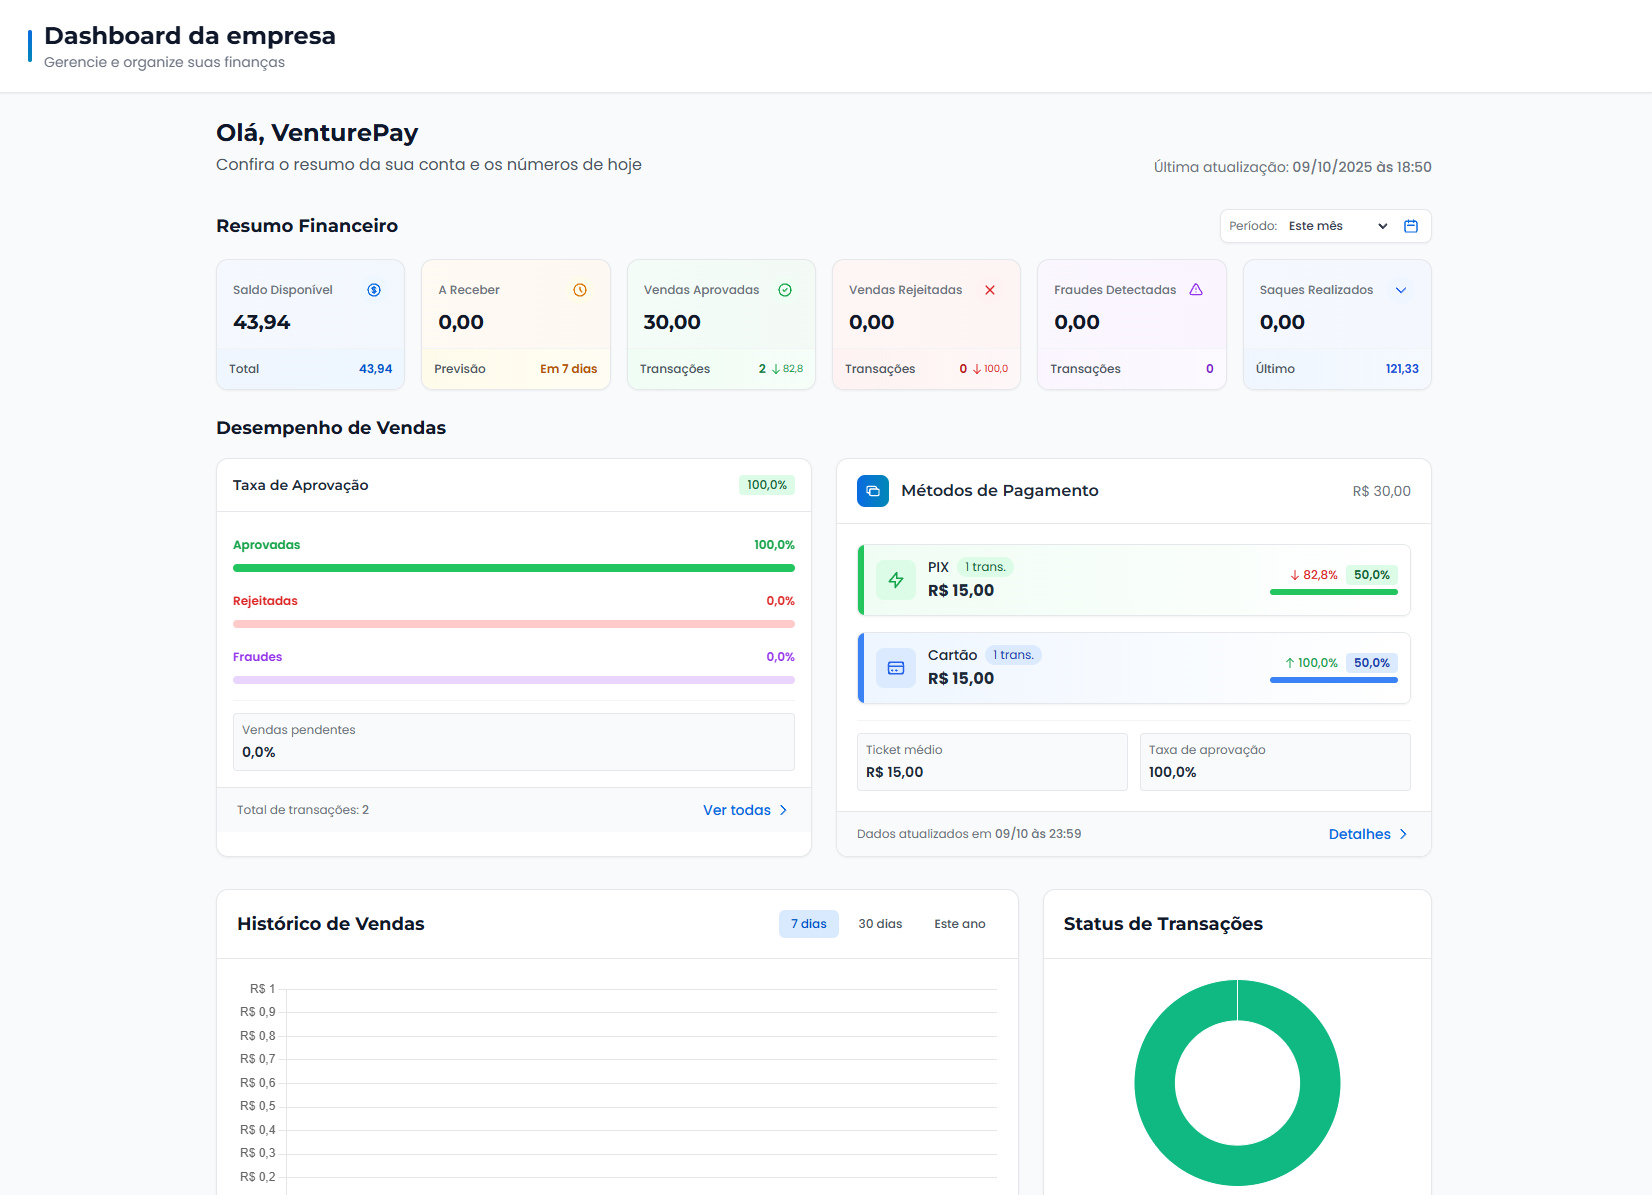Click the card icon beside Métodos de Pagamento
Image resolution: width=1652 pixels, height=1195 pixels.
872,491
